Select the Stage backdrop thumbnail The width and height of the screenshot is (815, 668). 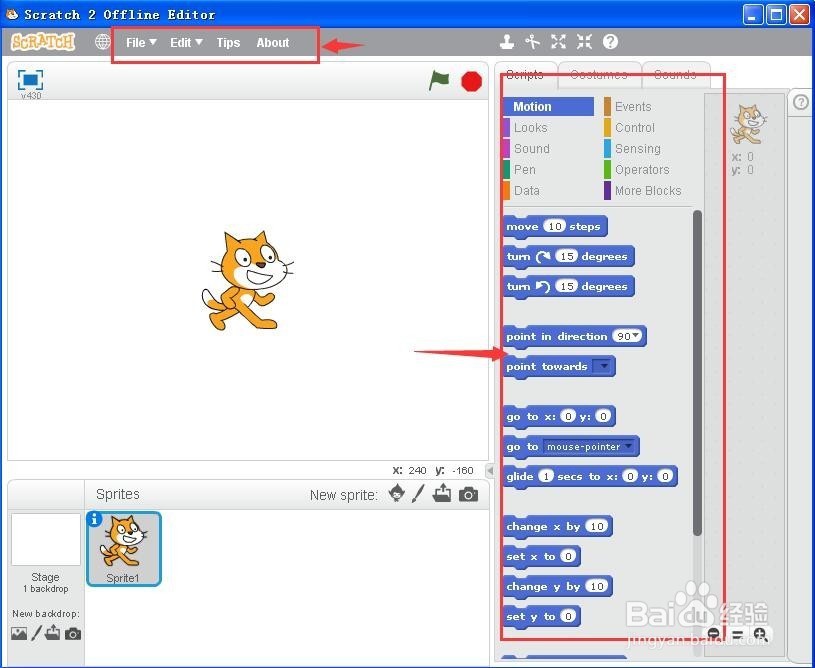[x=46, y=540]
